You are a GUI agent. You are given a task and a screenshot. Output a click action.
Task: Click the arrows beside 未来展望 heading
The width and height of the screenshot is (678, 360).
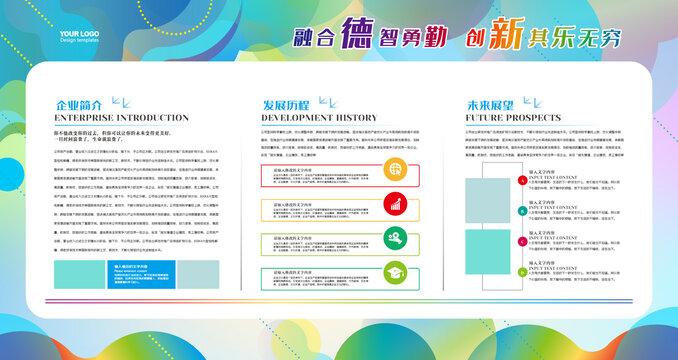point(532,102)
